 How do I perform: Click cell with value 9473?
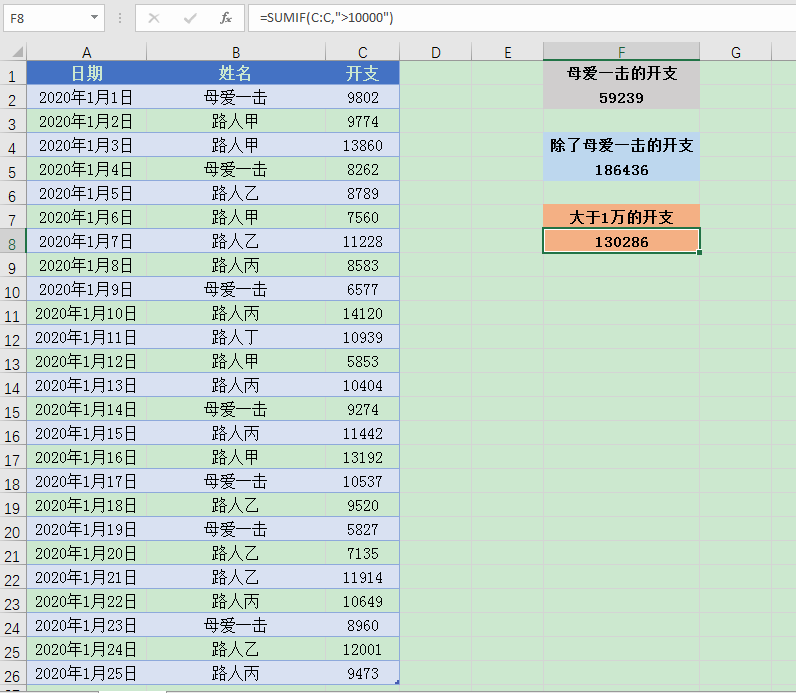pos(362,674)
